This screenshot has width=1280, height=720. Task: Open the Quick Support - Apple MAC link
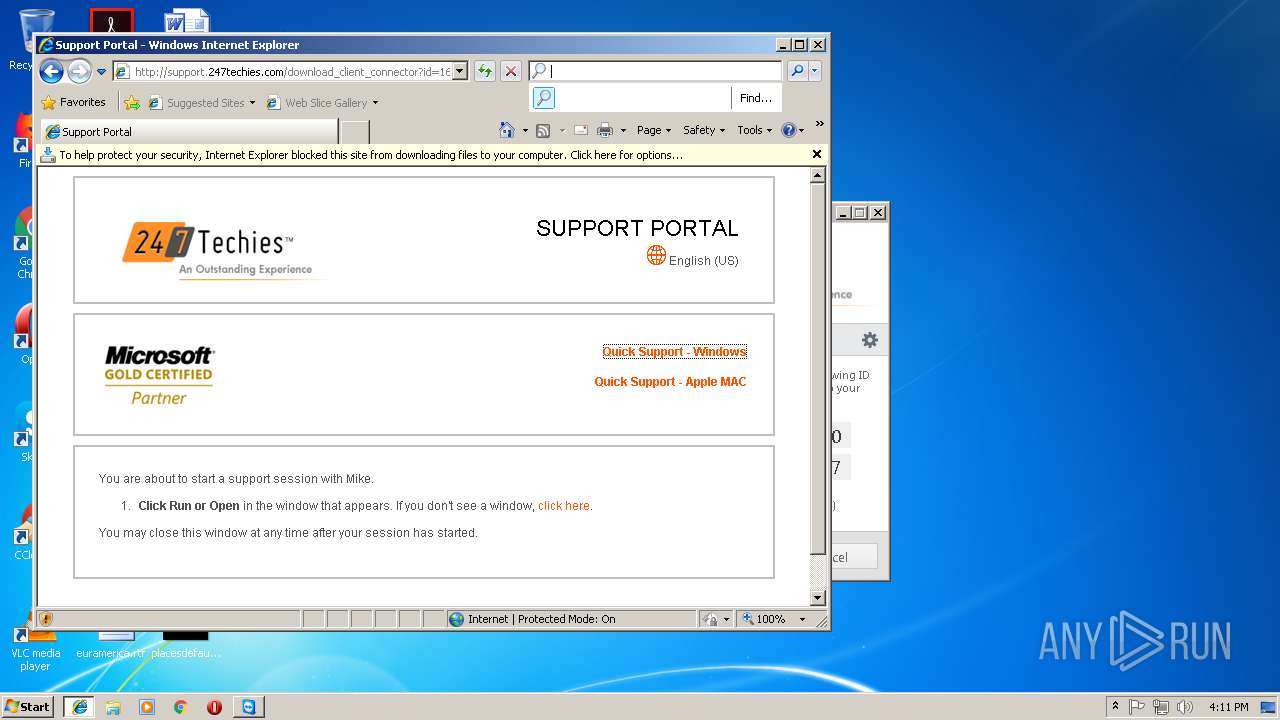(x=670, y=381)
